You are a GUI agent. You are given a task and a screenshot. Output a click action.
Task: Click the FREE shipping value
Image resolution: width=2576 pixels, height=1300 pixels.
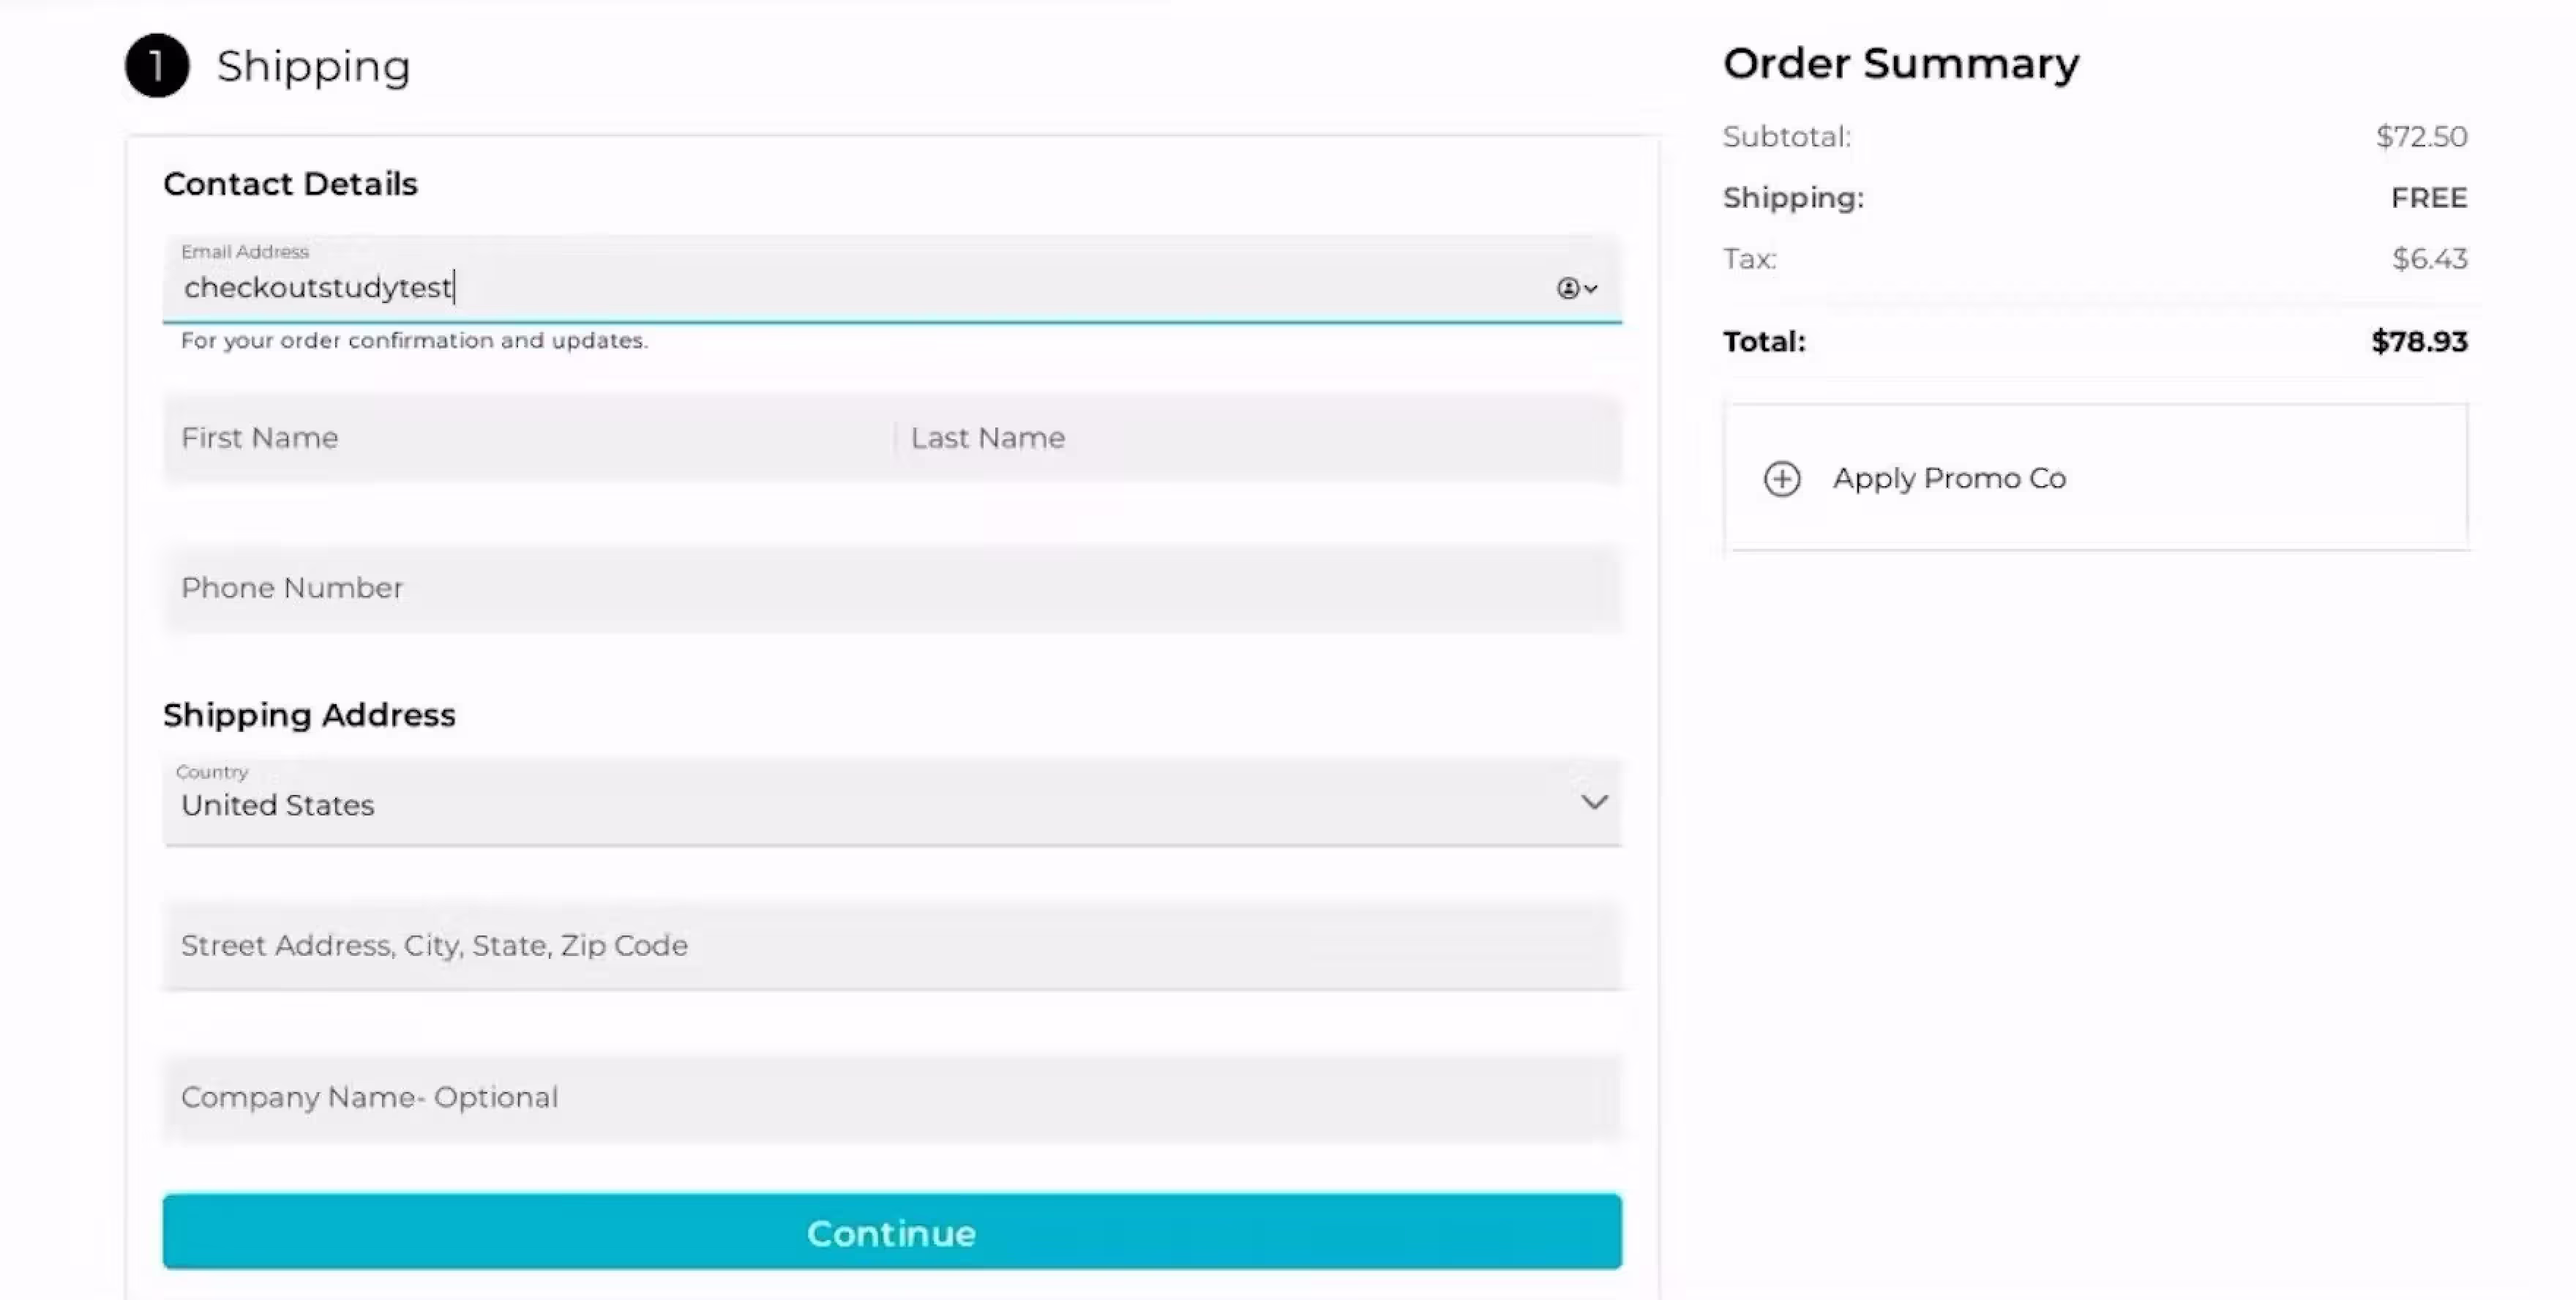pyautogui.click(x=2429, y=198)
